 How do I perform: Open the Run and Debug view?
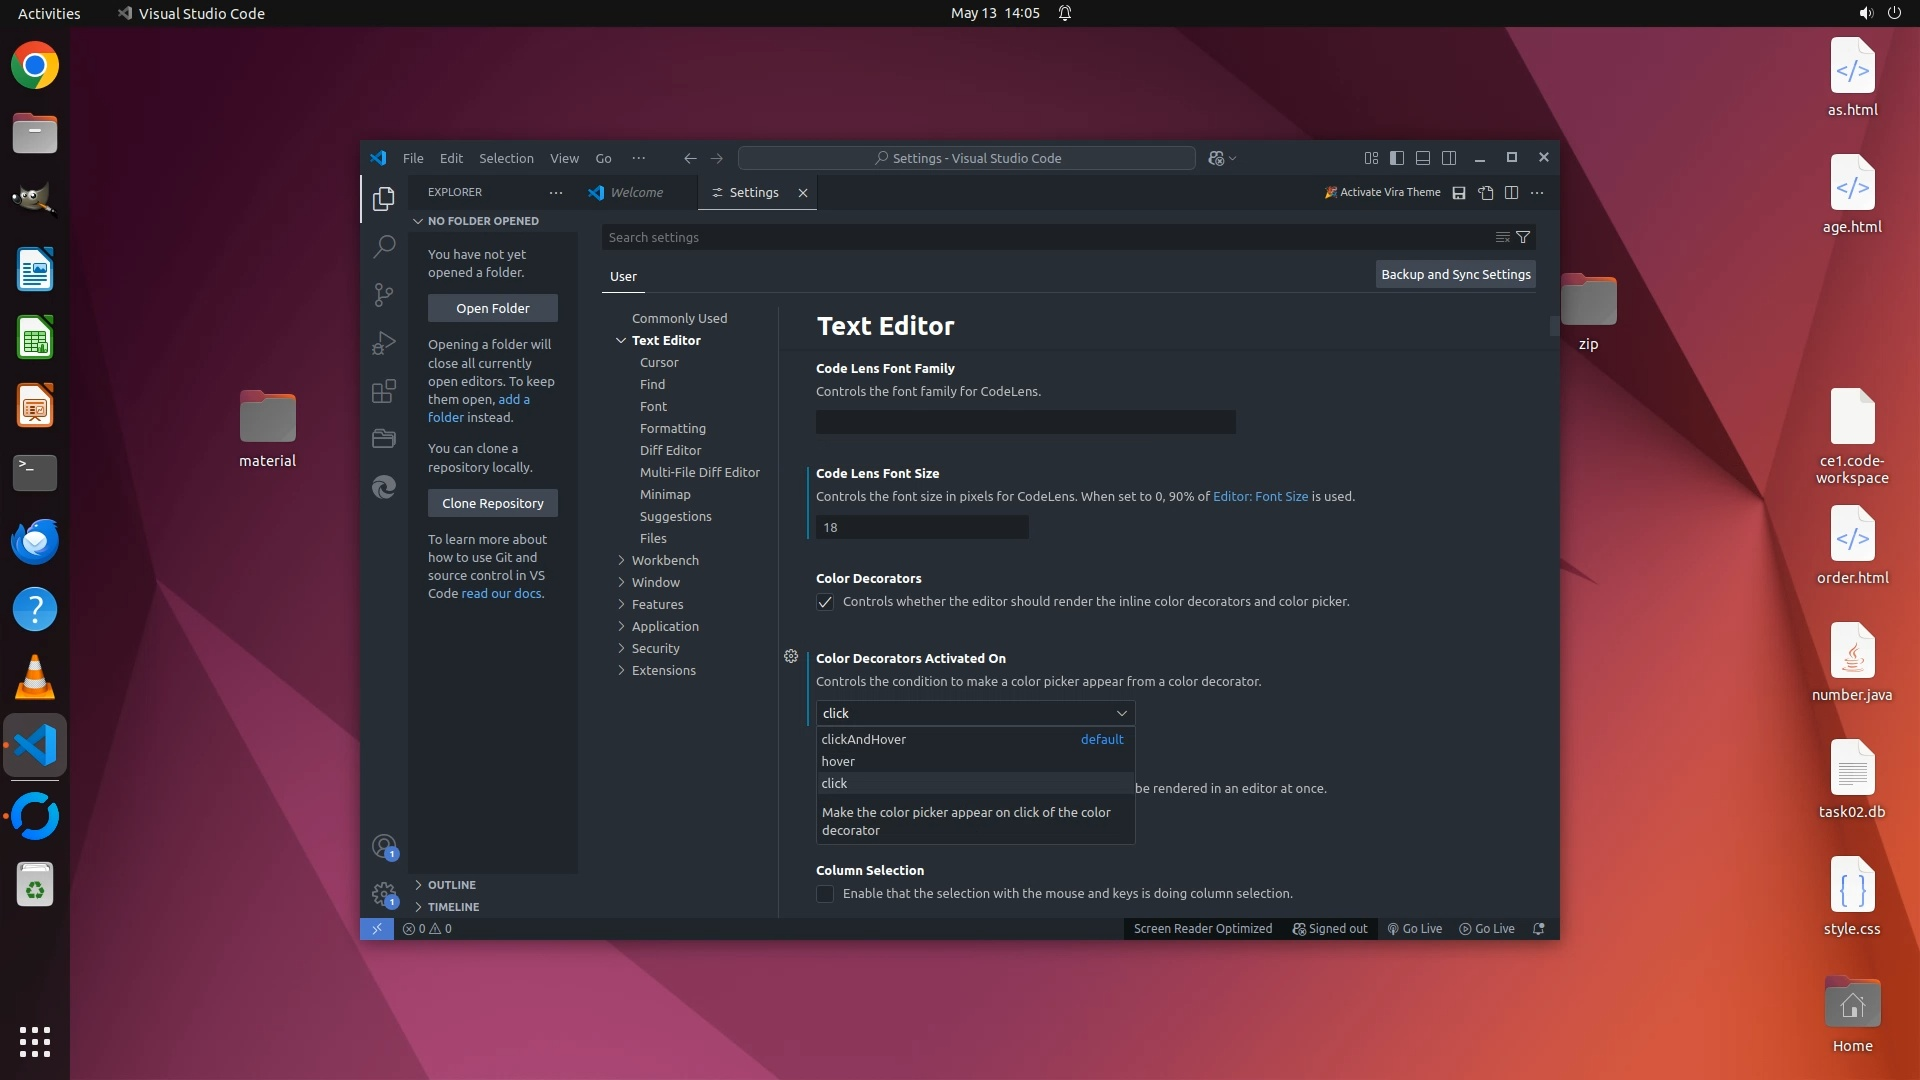tap(384, 343)
